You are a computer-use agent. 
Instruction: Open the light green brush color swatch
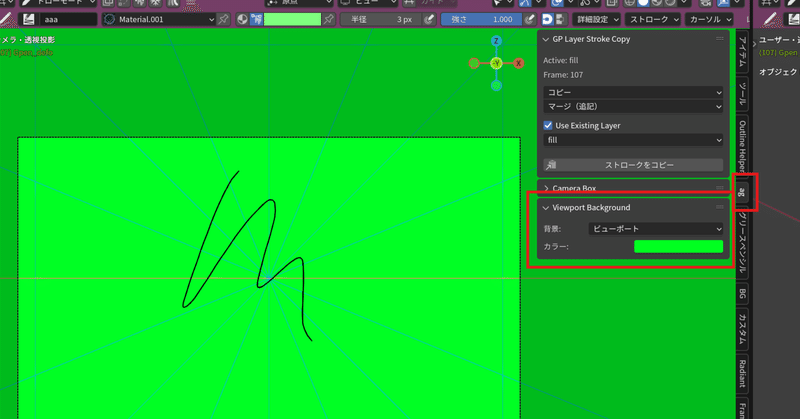pos(292,19)
